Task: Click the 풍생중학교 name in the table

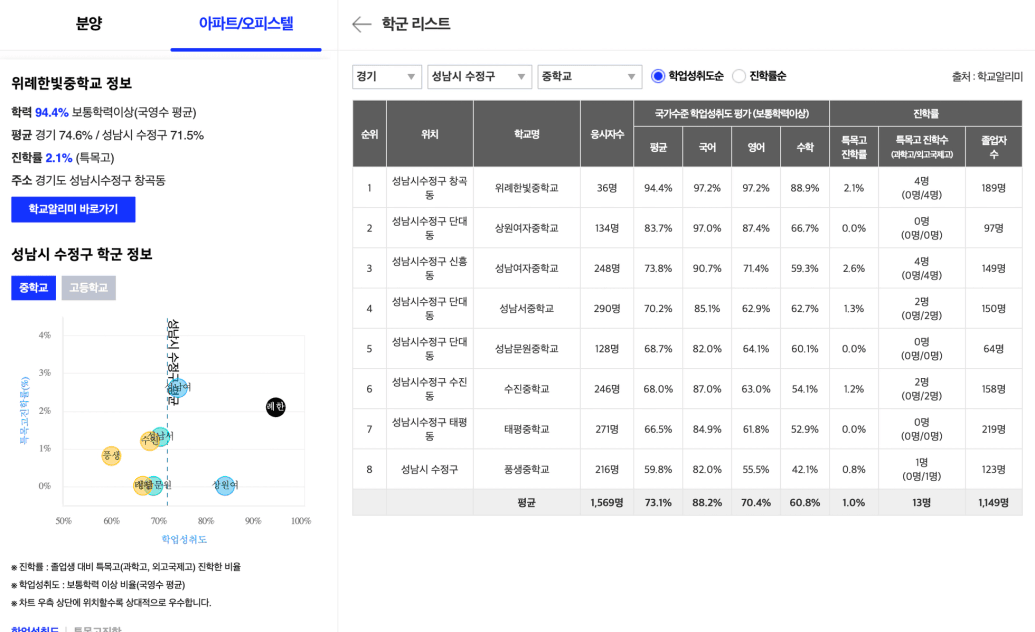Action: point(527,470)
